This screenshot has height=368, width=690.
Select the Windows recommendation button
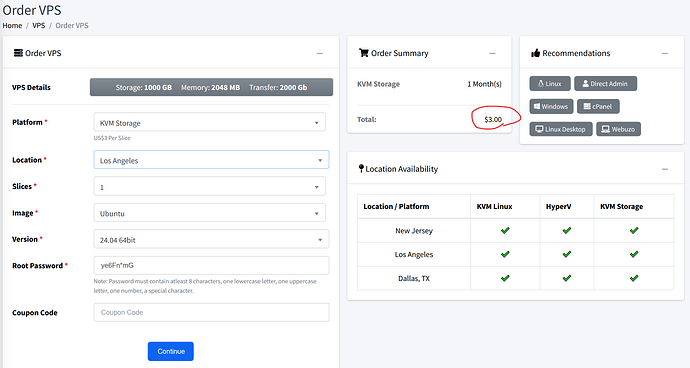tap(551, 107)
